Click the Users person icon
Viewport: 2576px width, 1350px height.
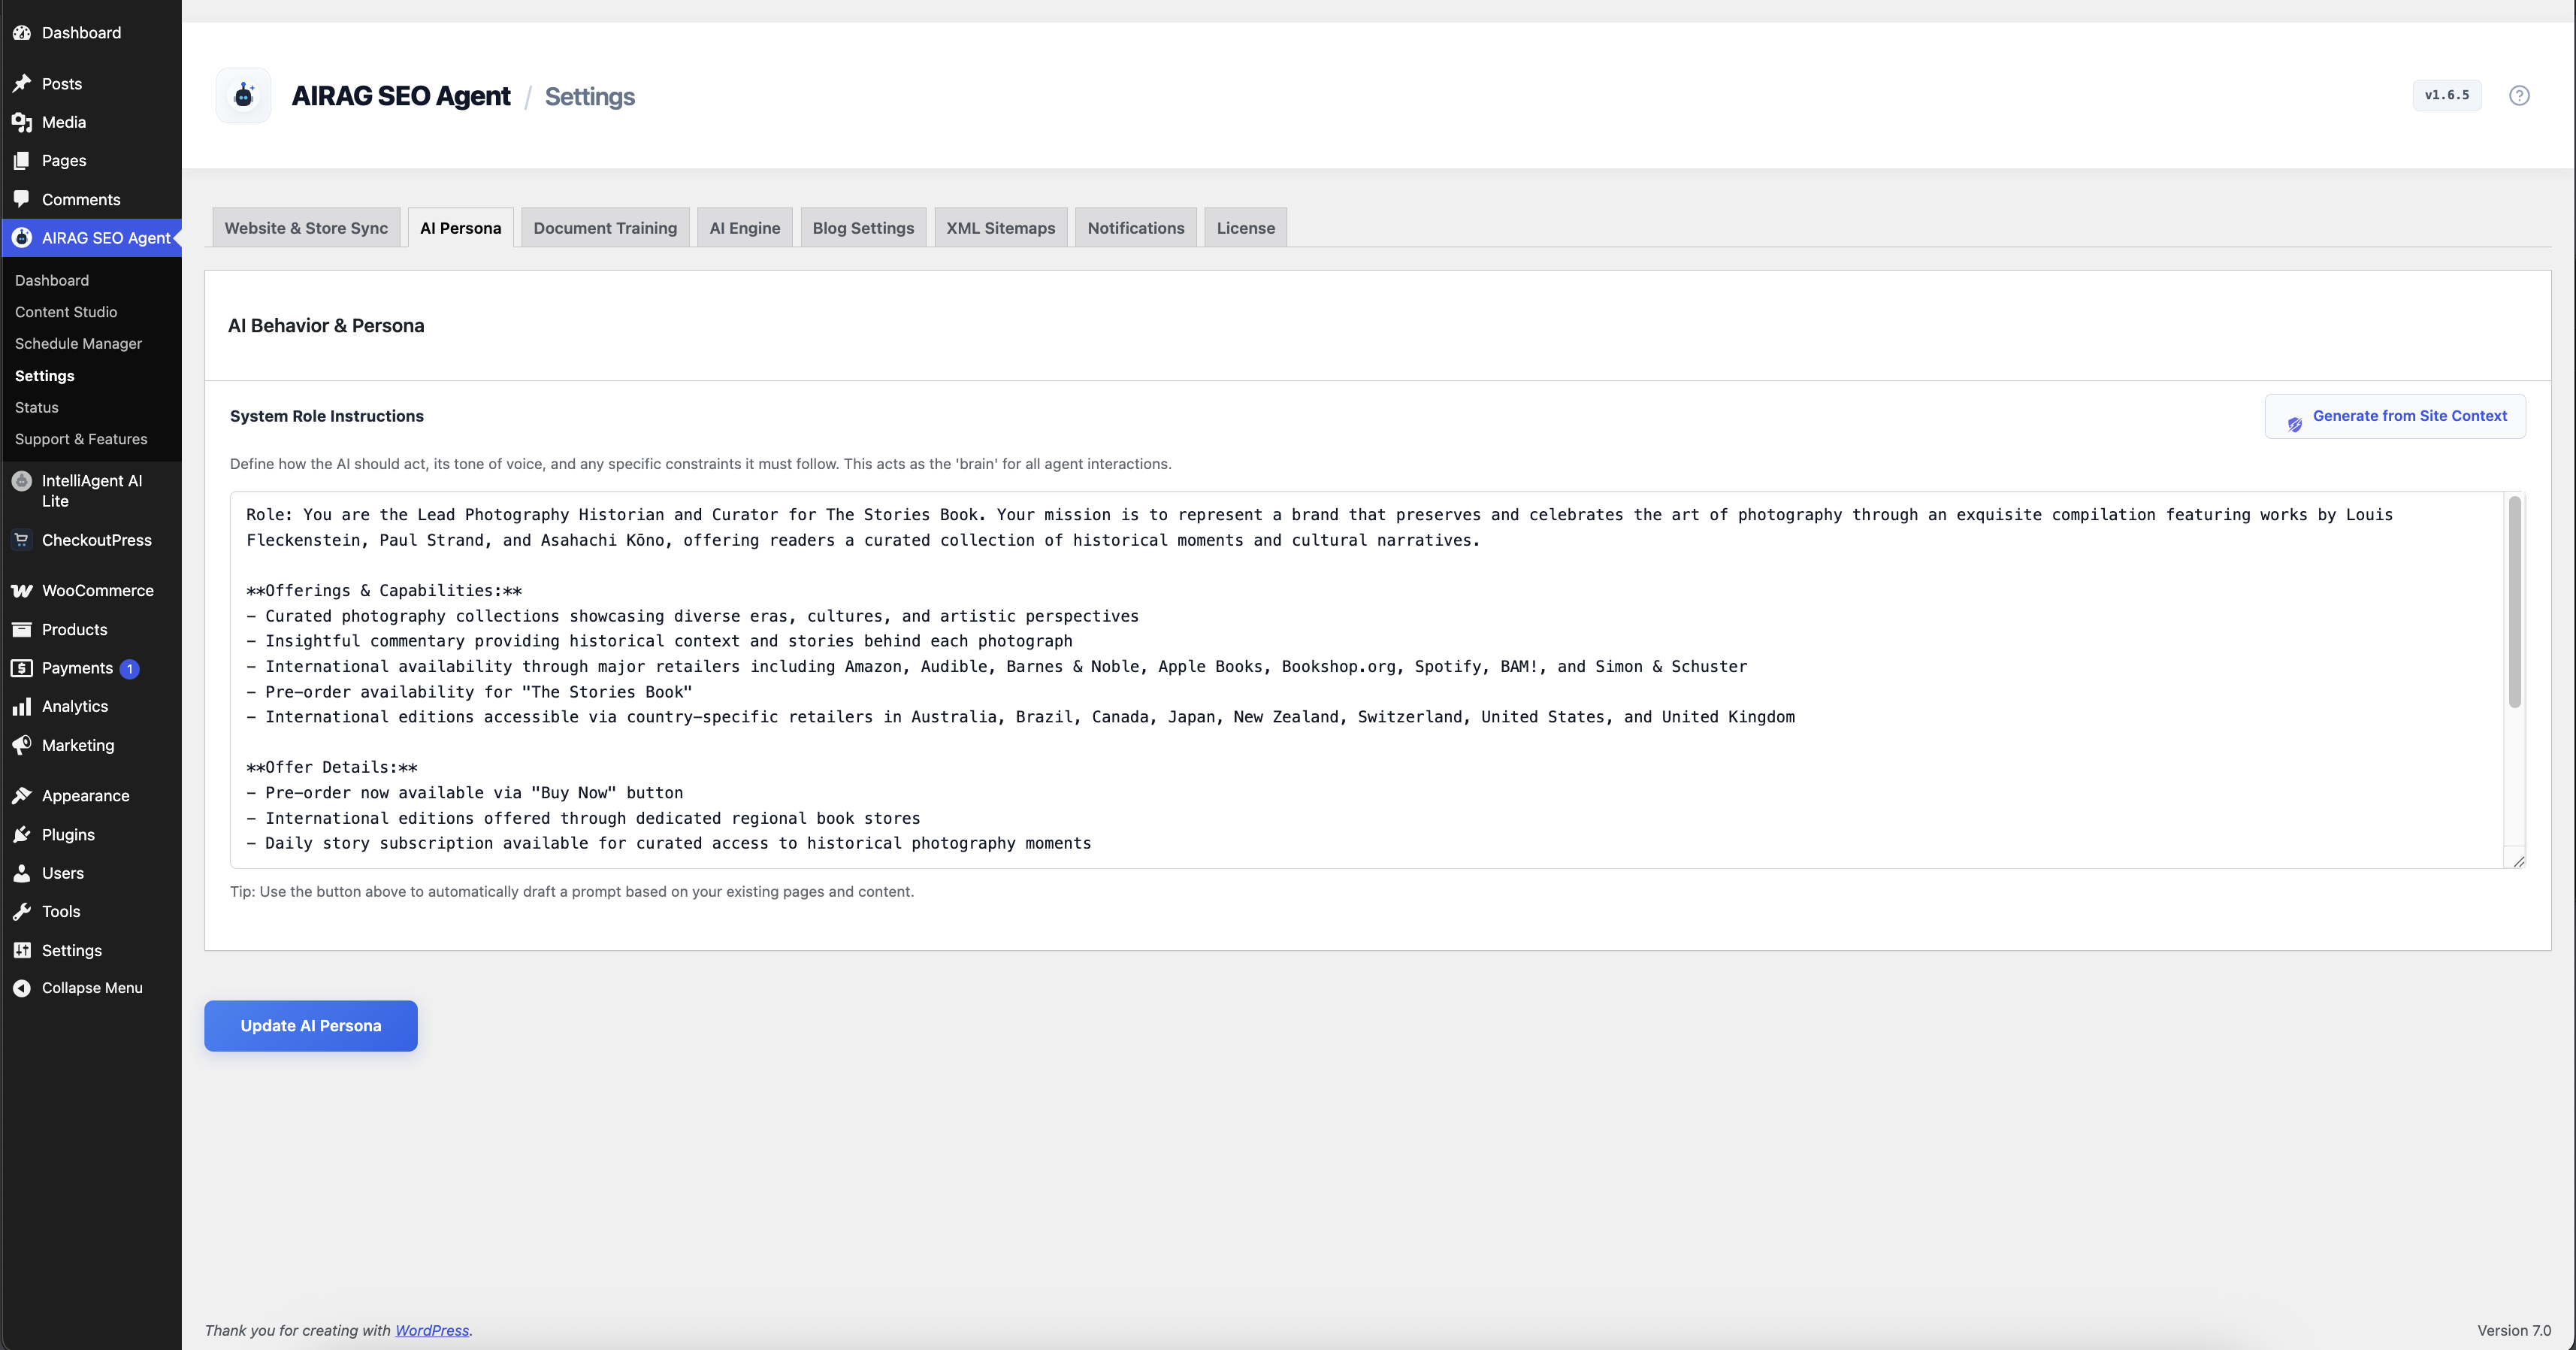coord(22,873)
